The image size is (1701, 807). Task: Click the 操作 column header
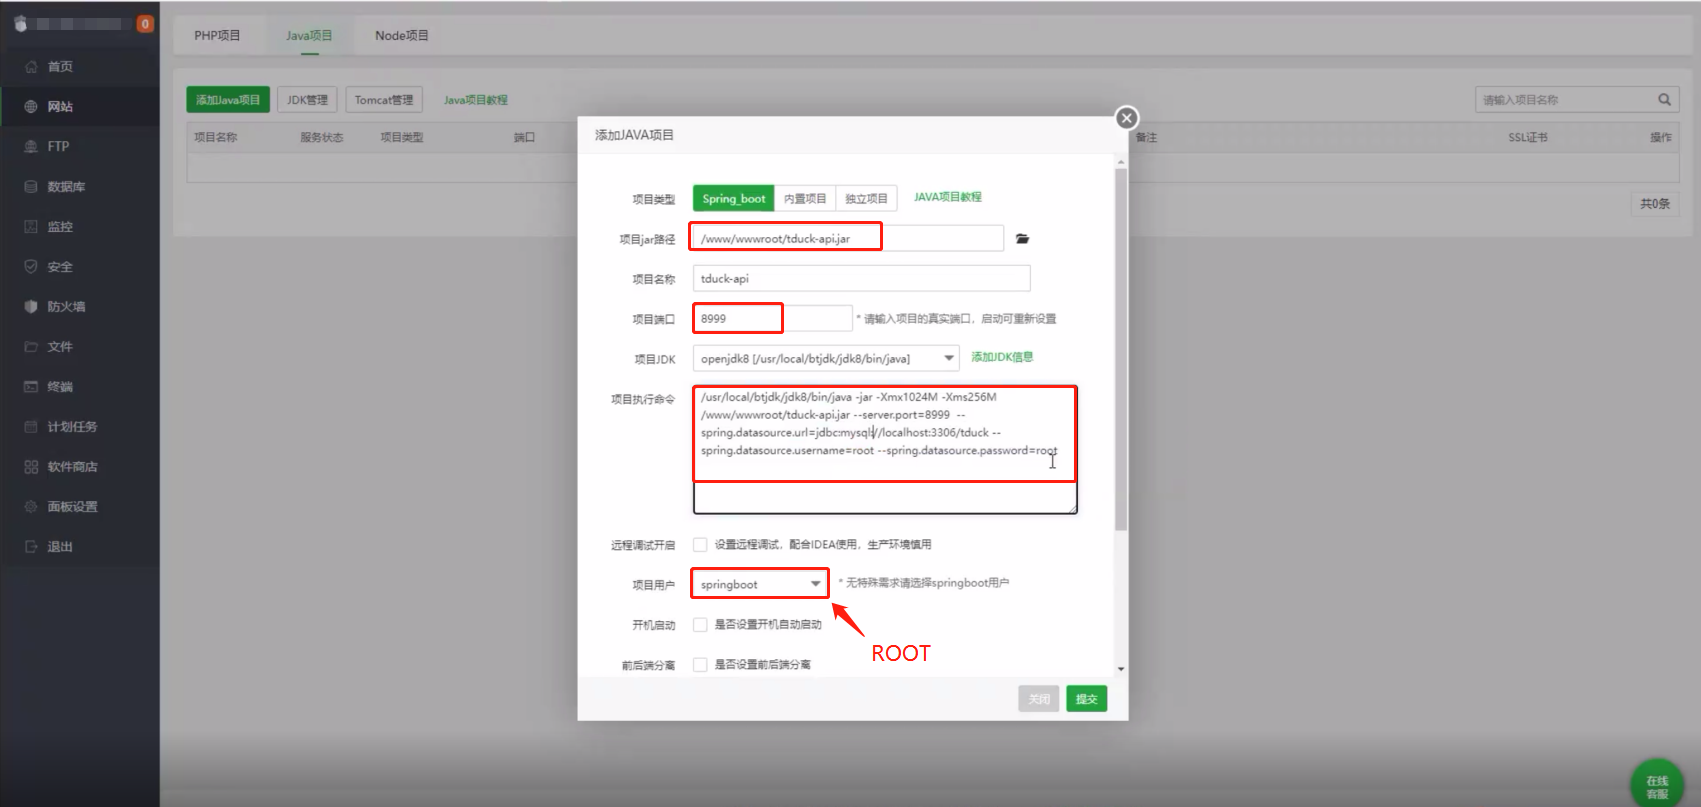click(1661, 138)
